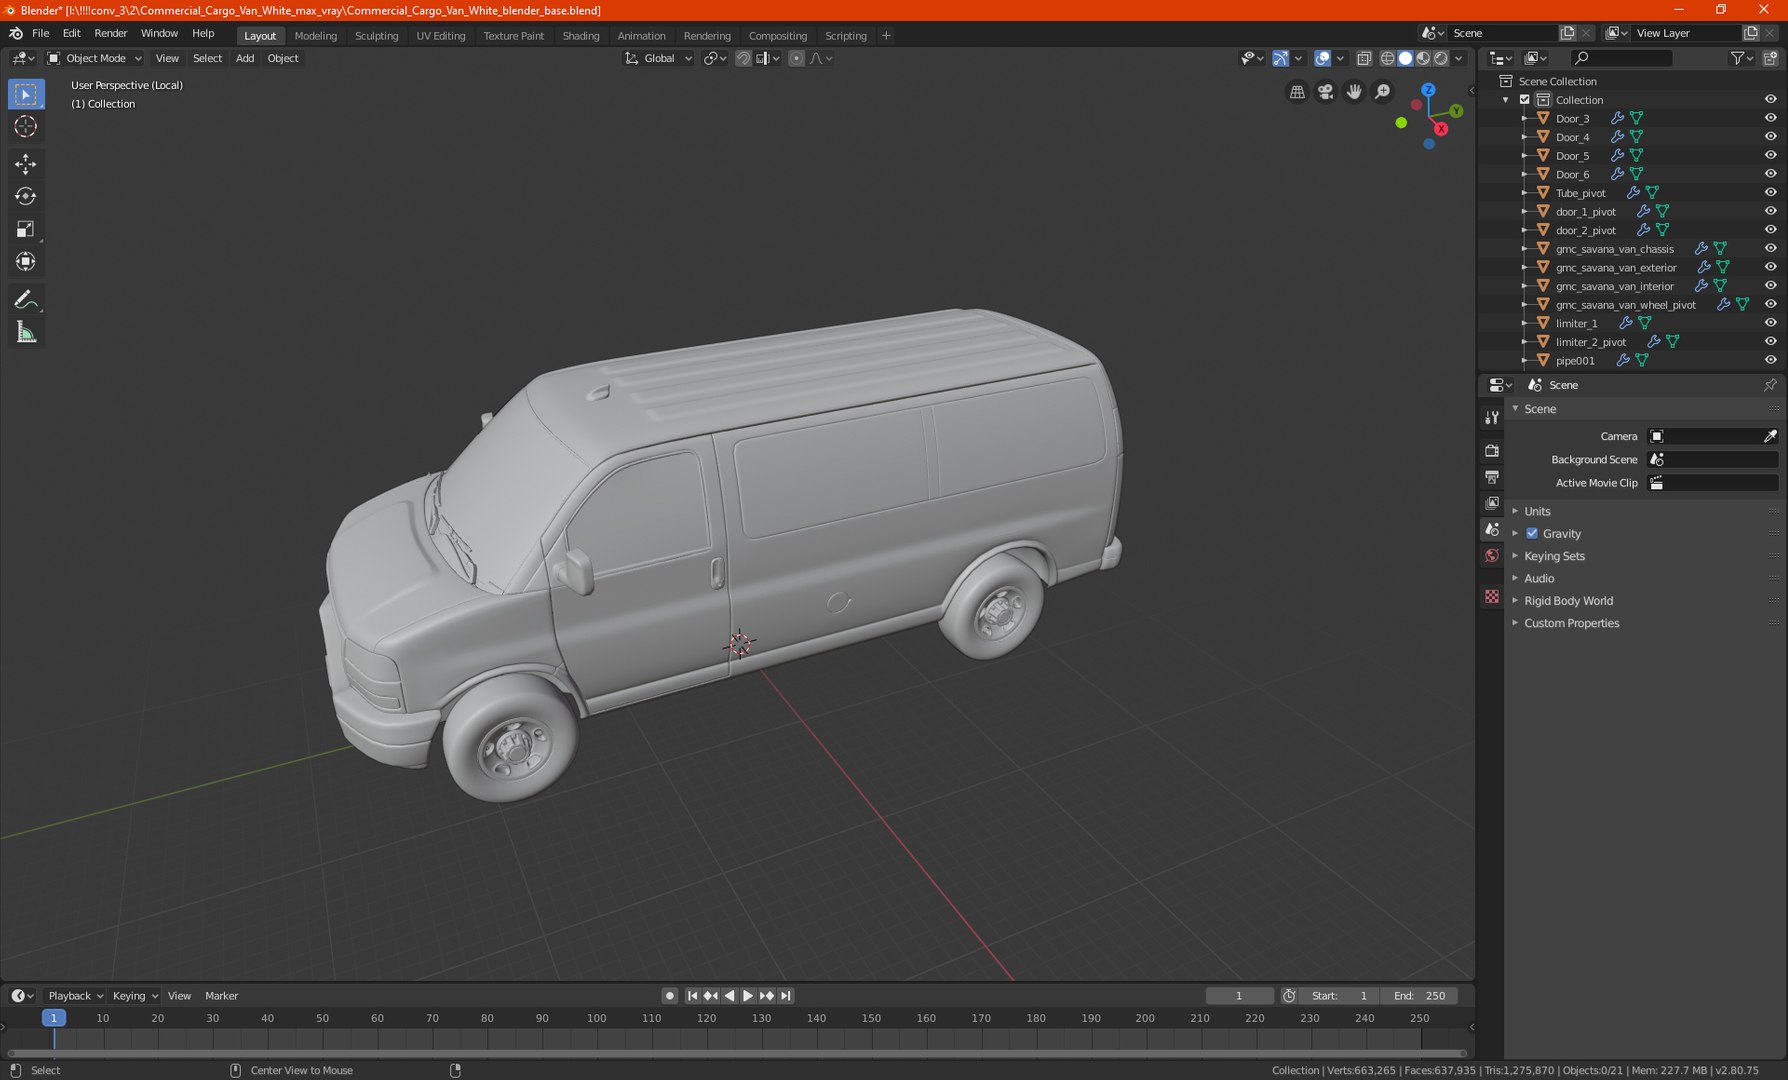Open the World properties tab
The height and width of the screenshot is (1080, 1788).
(1492, 556)
